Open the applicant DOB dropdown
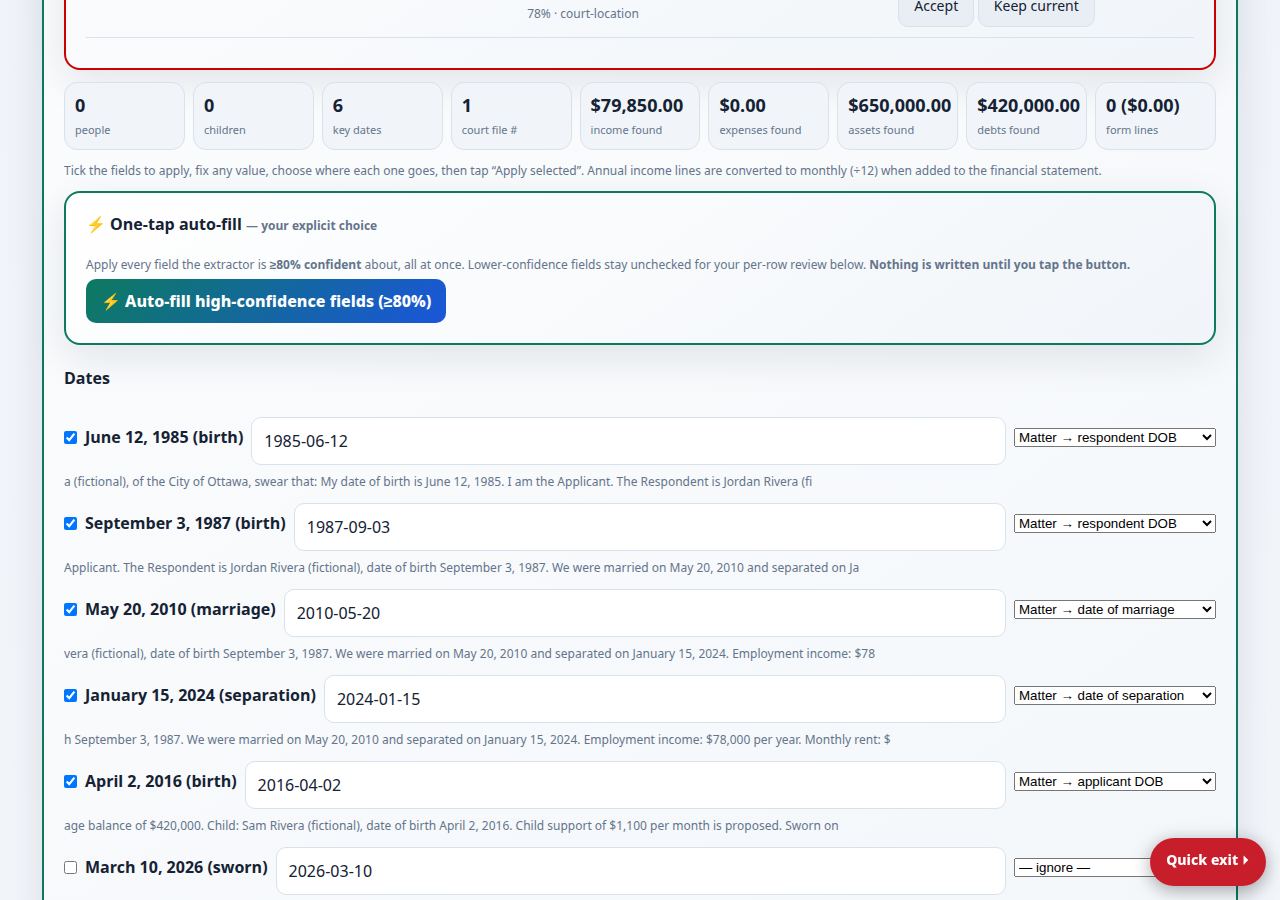This screenshot has height=900, width=1280. 1115,781
